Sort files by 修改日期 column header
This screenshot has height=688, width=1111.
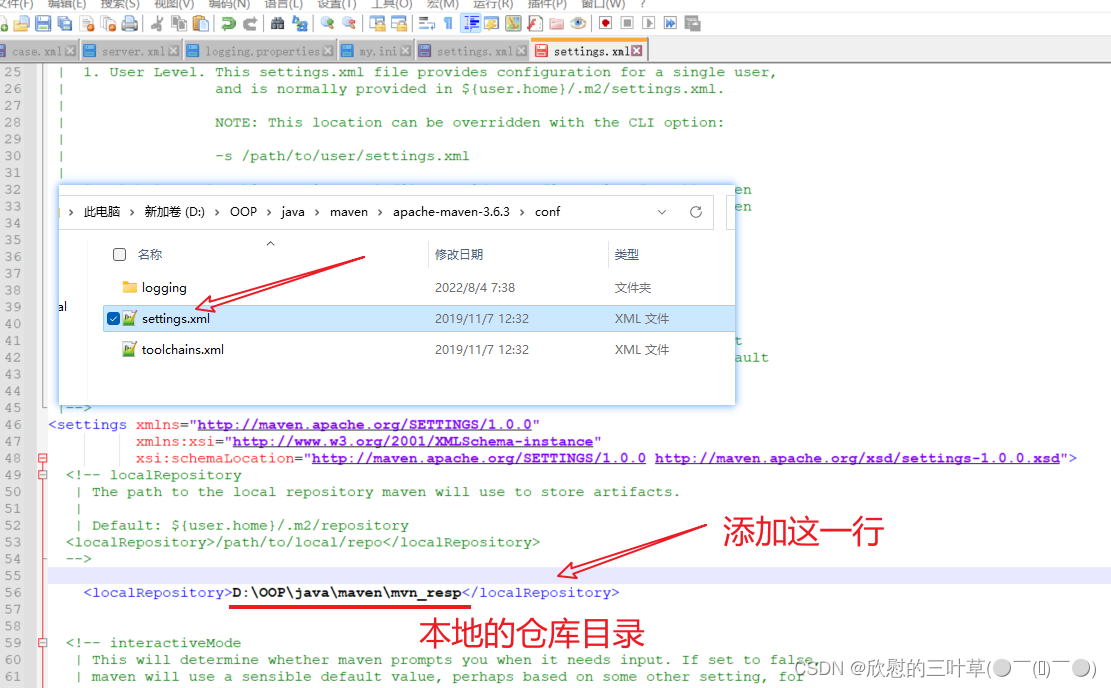click(x=459, y=254)
